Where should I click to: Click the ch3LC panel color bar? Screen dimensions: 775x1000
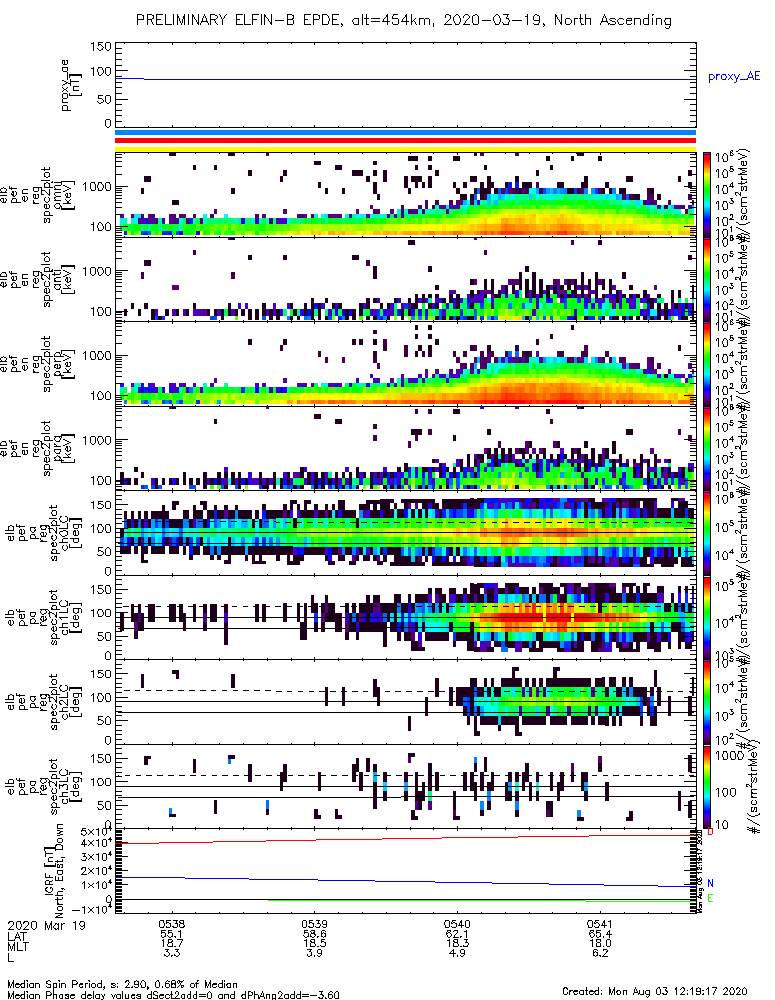tap(707, 786)
